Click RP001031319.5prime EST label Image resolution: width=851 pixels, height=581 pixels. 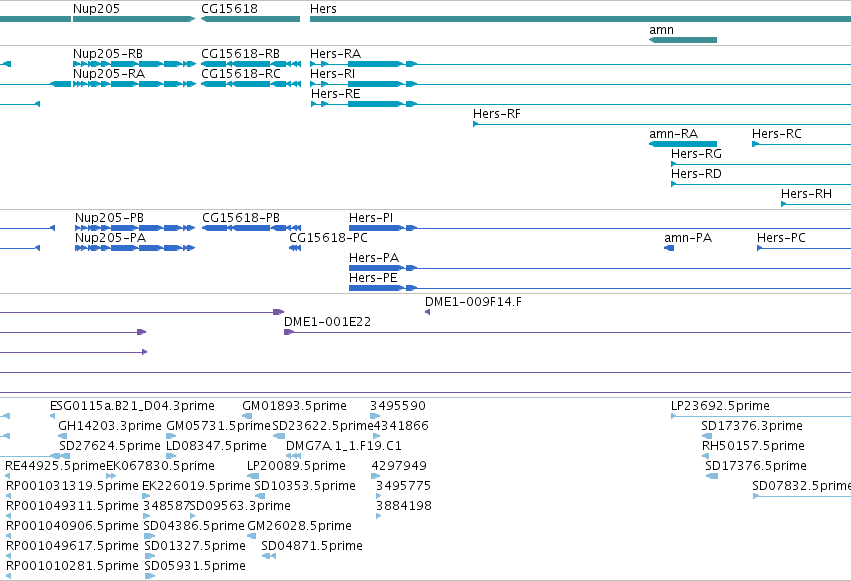coord(72,486)
